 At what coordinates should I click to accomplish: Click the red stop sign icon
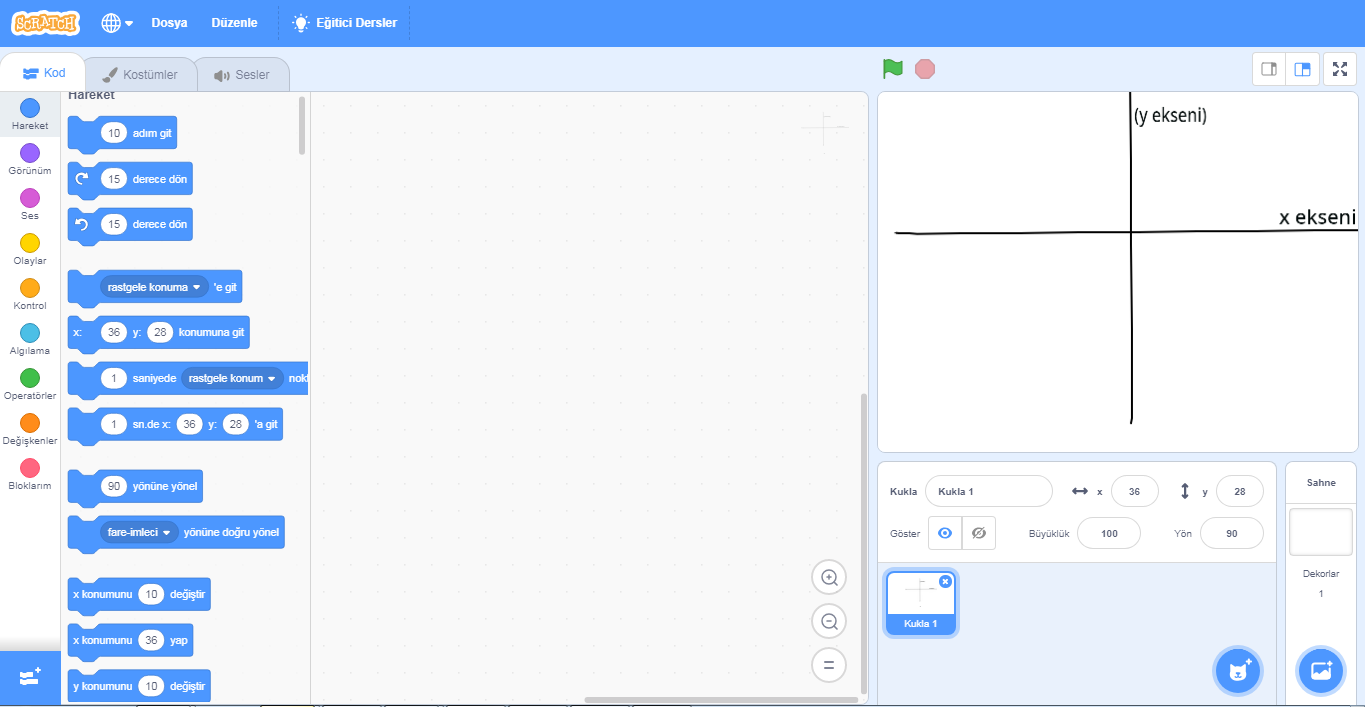[x=925, y=69]
